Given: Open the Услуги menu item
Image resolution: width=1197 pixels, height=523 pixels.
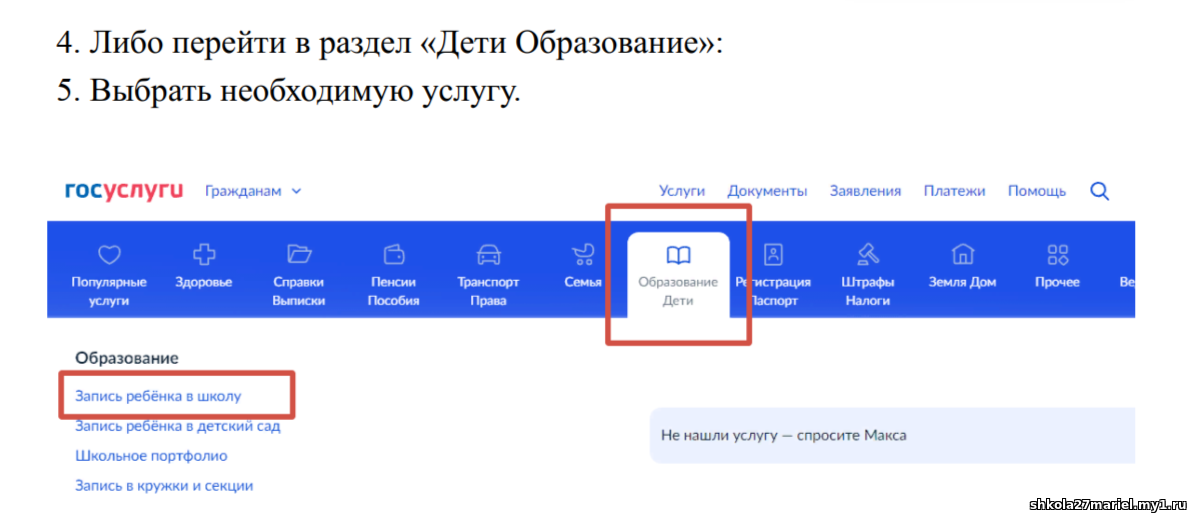Looking at the screenshot, I should pyautogui.click(x=682, y=191).
